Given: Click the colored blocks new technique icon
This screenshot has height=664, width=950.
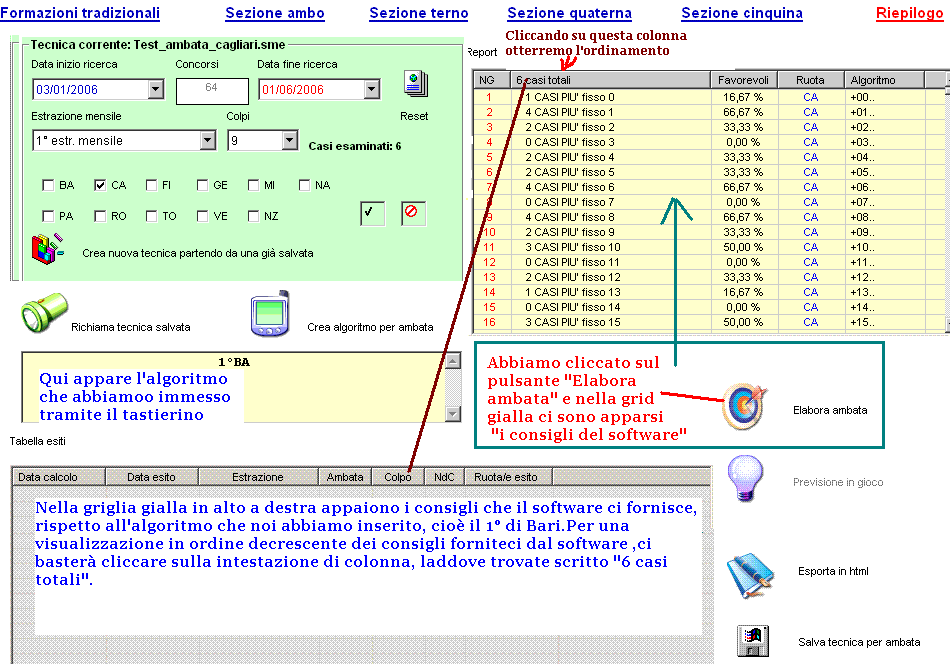Looking at the screenshot, I should pyautogui.click(x=47, y=249).
